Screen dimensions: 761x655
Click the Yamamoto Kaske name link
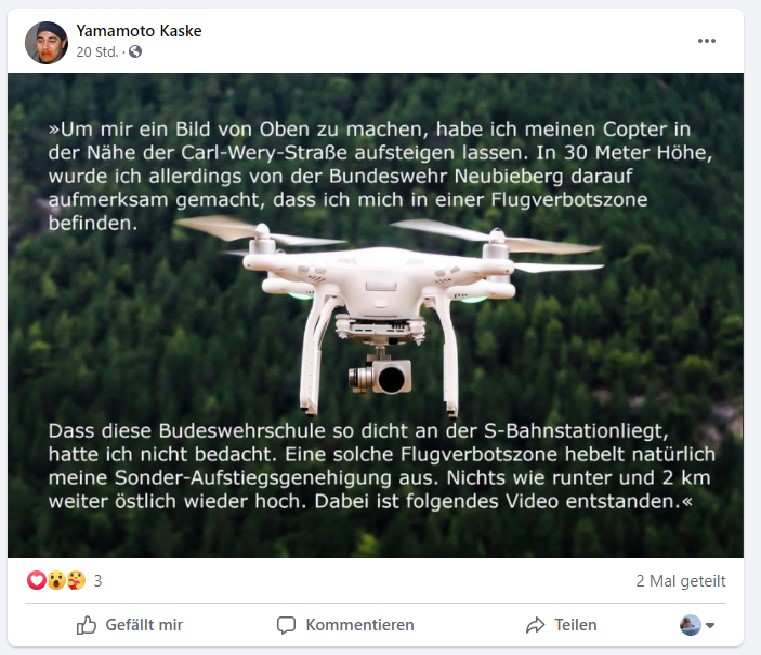click(138, 31)
